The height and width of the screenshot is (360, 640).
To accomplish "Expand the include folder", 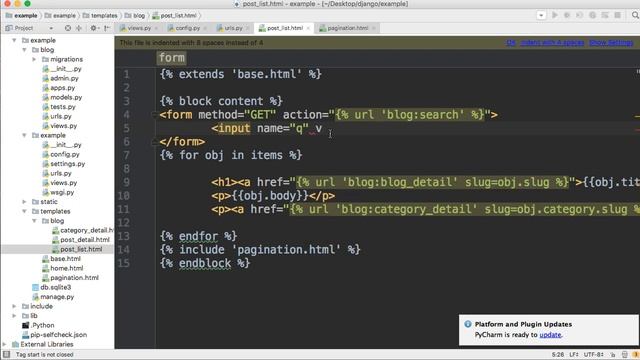I will (14, 306).
